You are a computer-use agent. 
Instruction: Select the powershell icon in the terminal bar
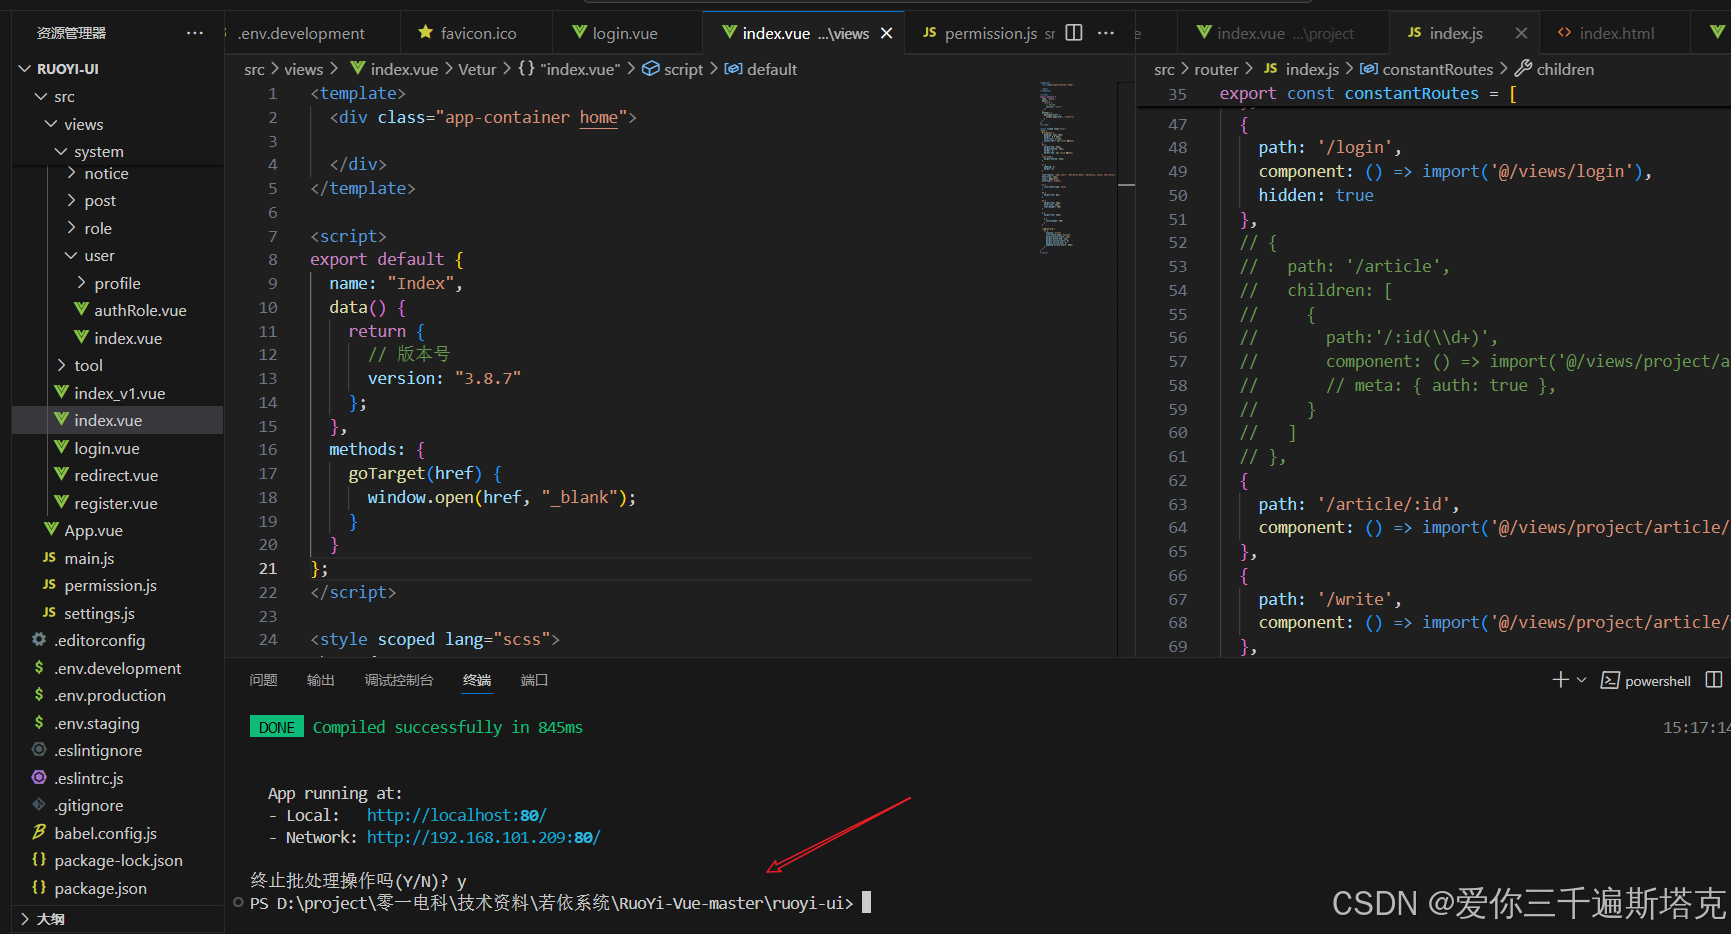pyautogui.click(x=1611, y=680)
